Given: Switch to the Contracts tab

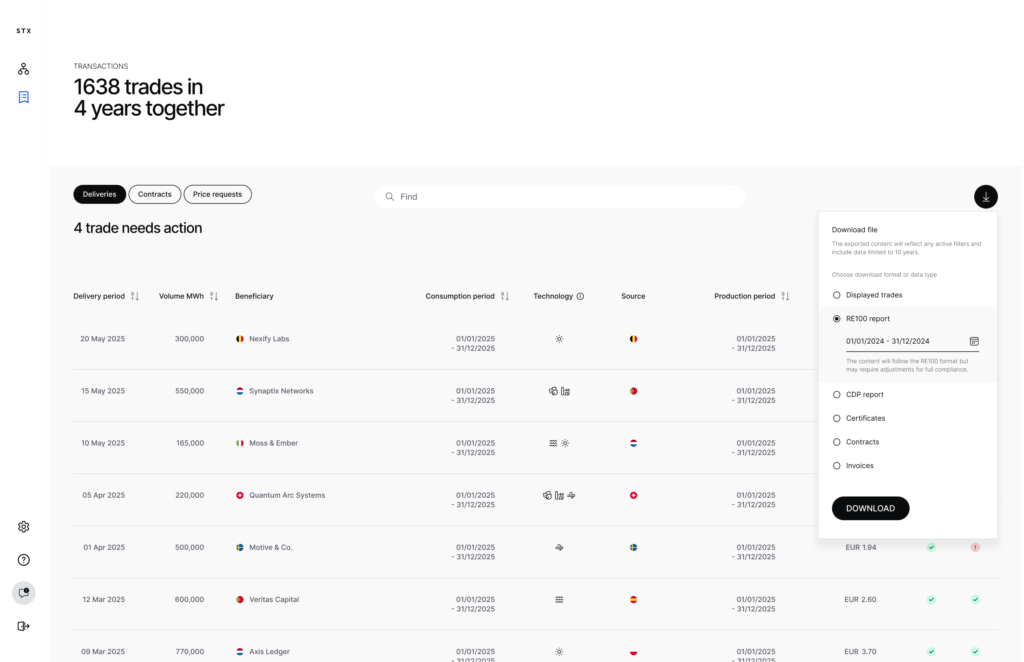Looking at the screenshot, I should tap(154, 194).
